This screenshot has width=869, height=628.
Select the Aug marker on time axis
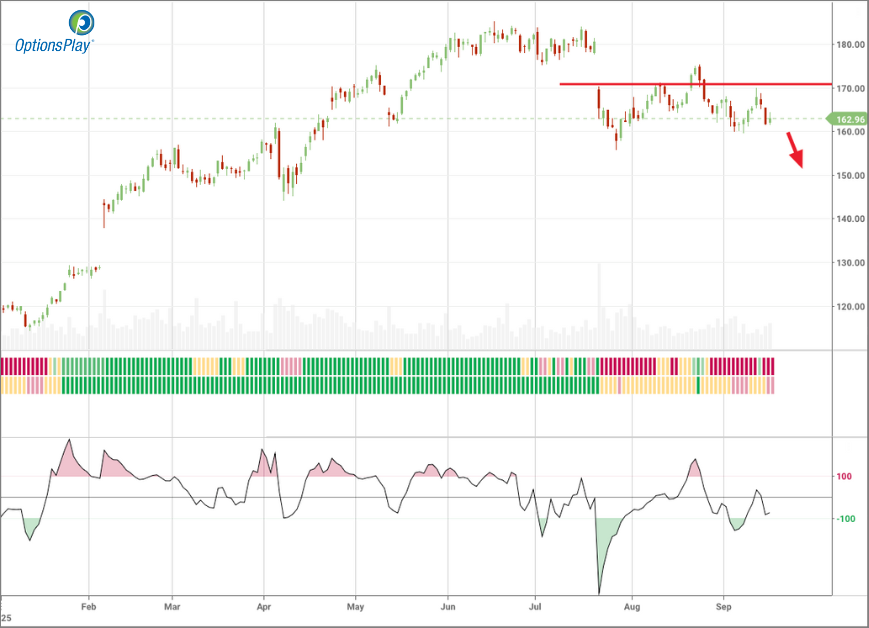coord(631,606)
